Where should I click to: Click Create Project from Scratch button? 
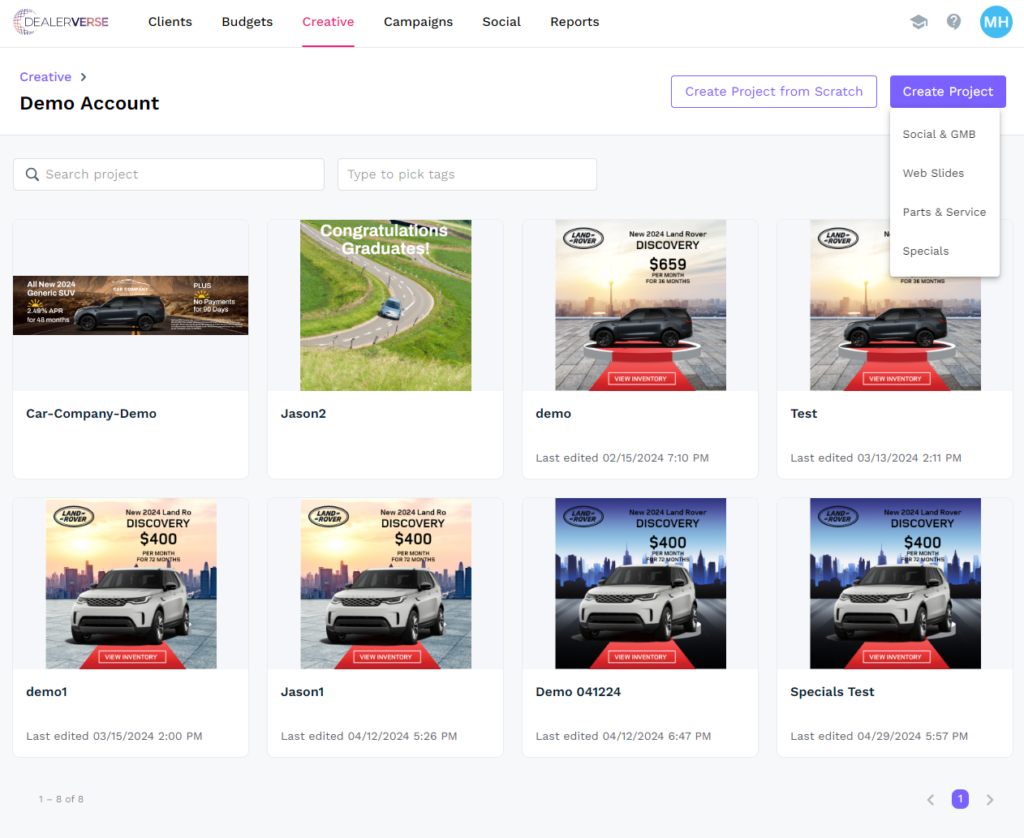(773, 91)
